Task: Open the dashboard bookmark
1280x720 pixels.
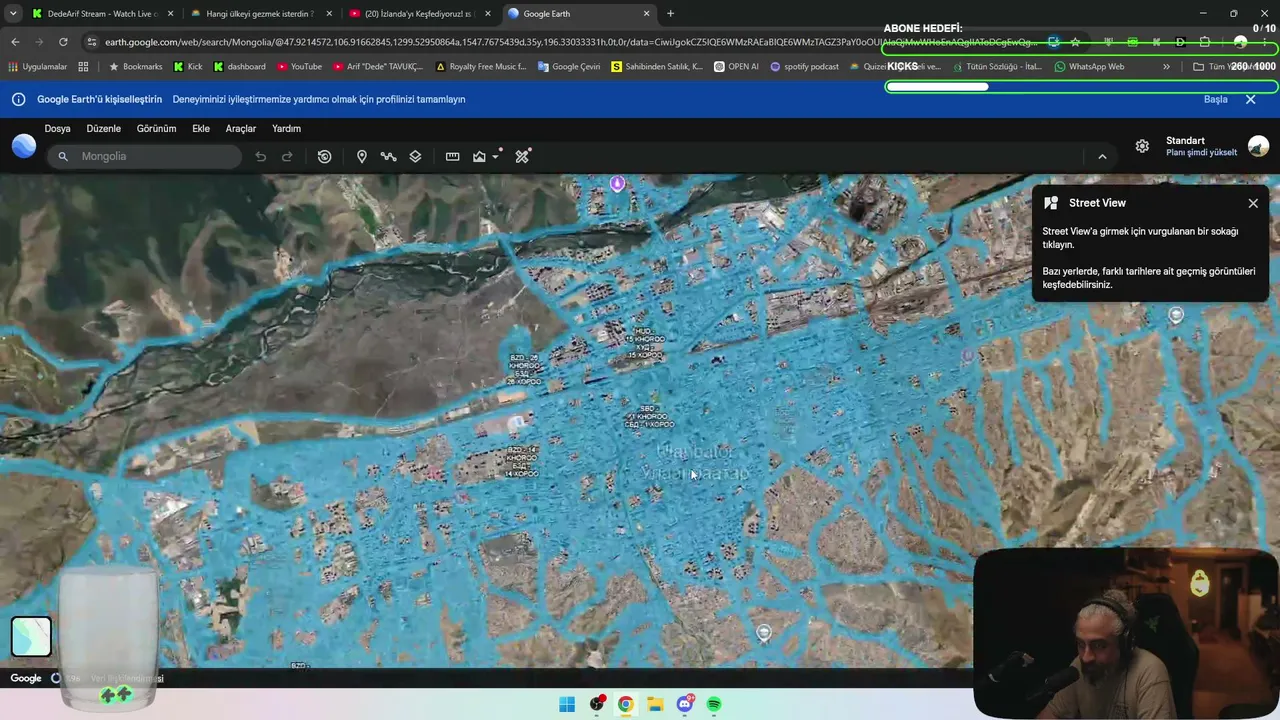Action: 239,67
